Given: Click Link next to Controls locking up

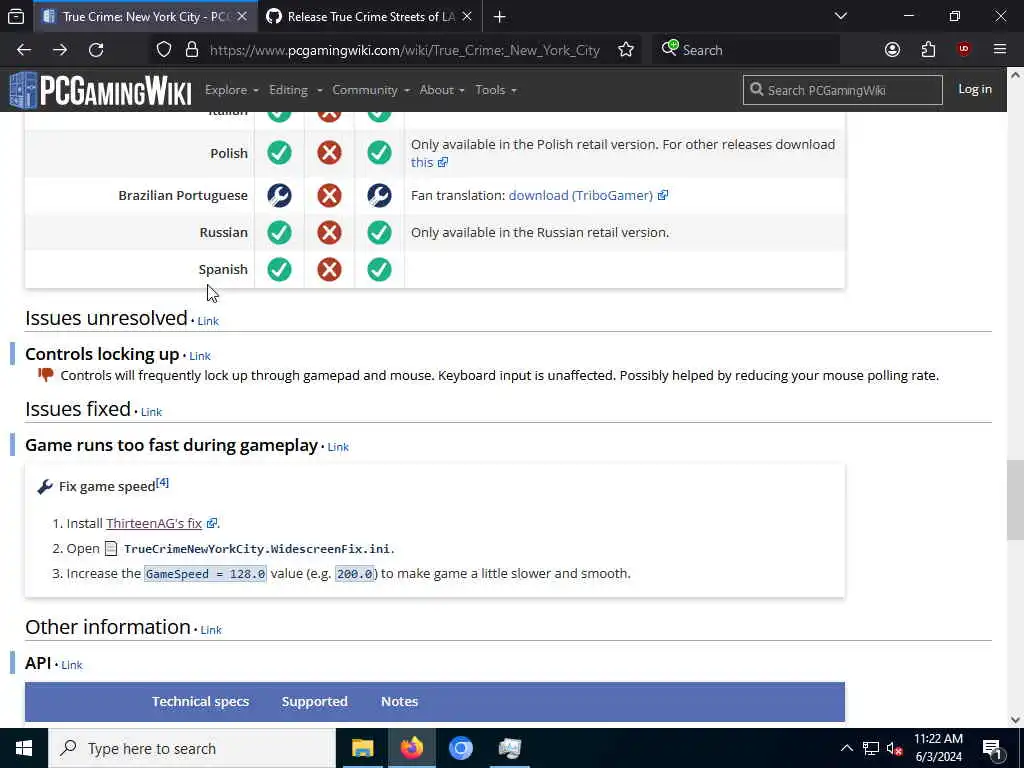Looking at the screenshot, I should (200, 356).
